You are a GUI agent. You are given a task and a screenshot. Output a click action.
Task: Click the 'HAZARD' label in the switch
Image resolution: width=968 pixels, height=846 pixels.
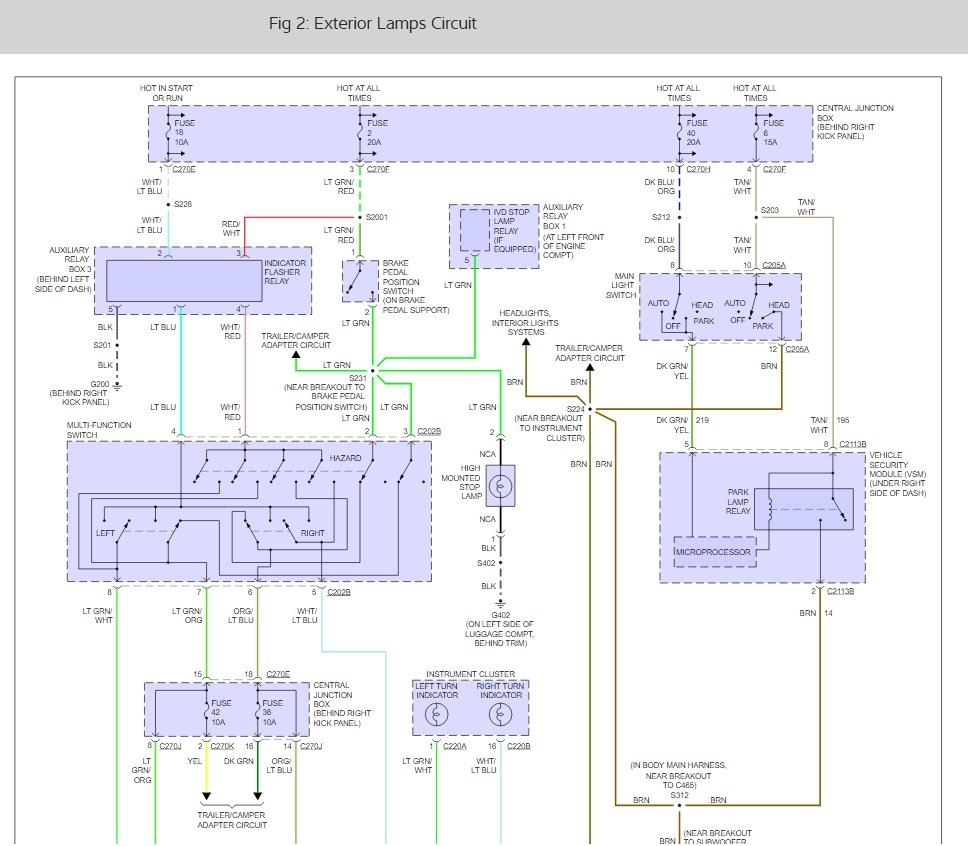[345, 458]
